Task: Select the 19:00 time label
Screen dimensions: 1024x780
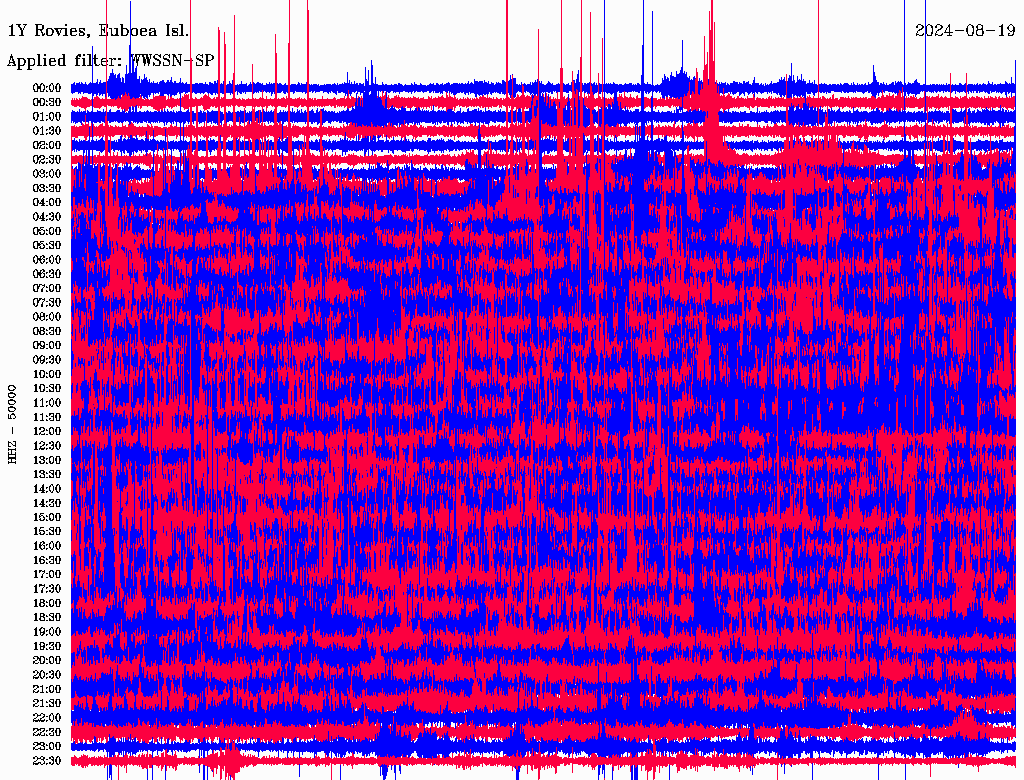Action: [x=47, y=632]
